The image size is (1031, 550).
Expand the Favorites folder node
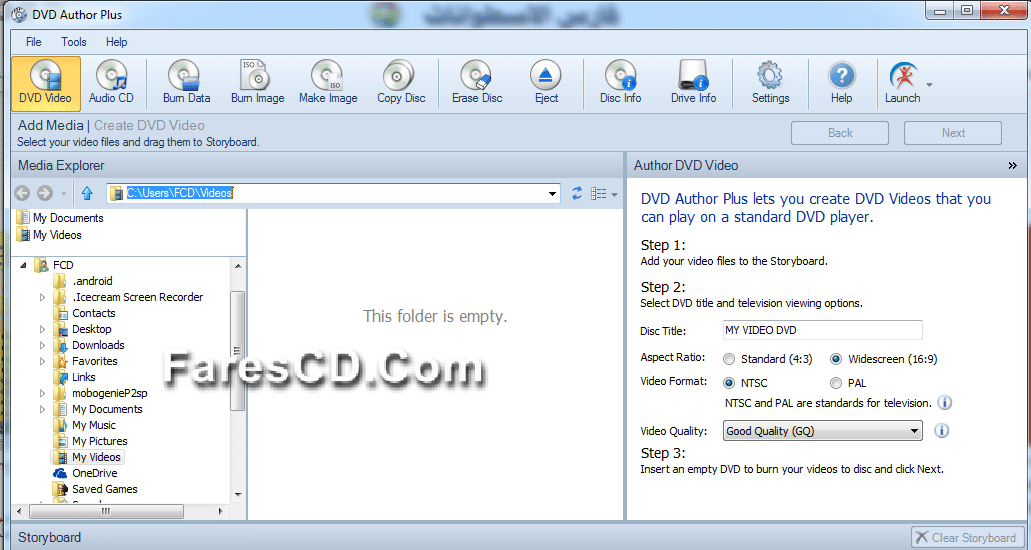[x=43, y=361]
